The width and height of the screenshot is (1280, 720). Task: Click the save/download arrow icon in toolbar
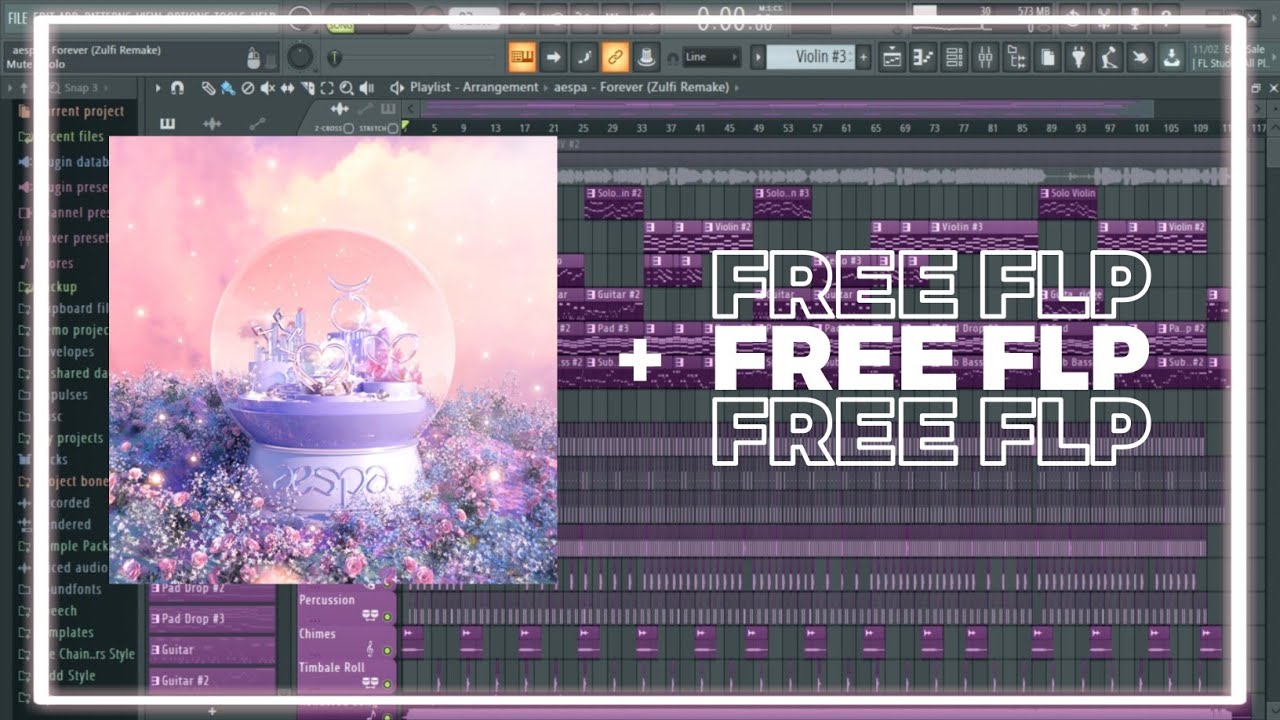1170,58
